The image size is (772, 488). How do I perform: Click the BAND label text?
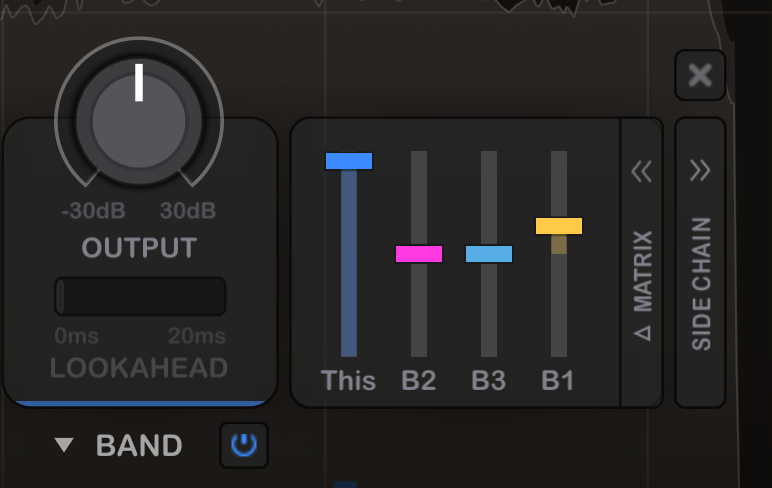(x=139, y=445)
